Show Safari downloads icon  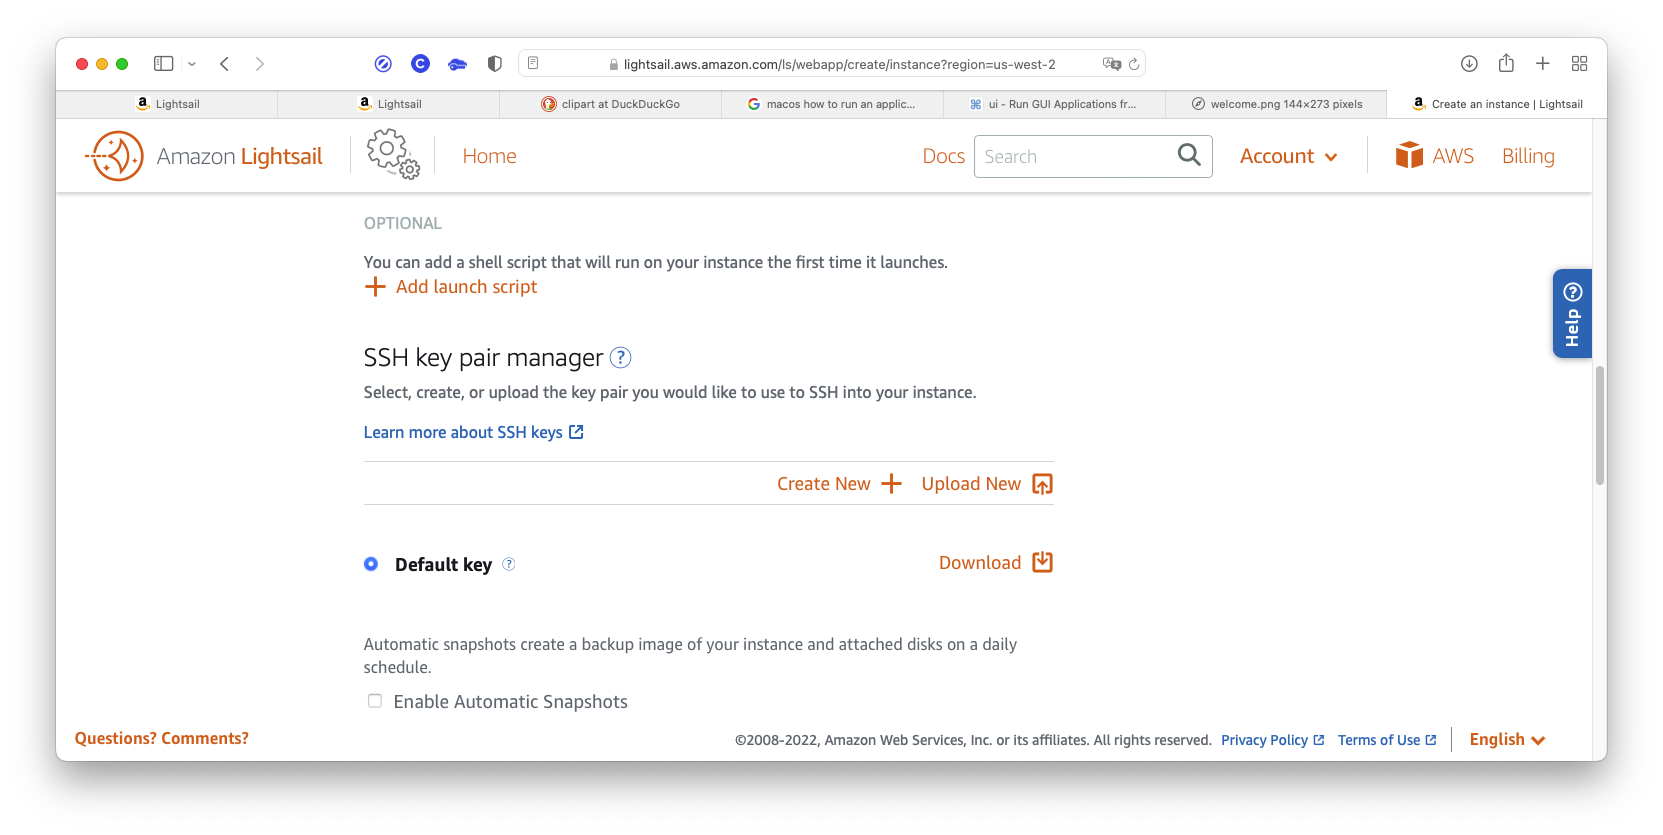pyautogui.click(x=1469, y=63)
